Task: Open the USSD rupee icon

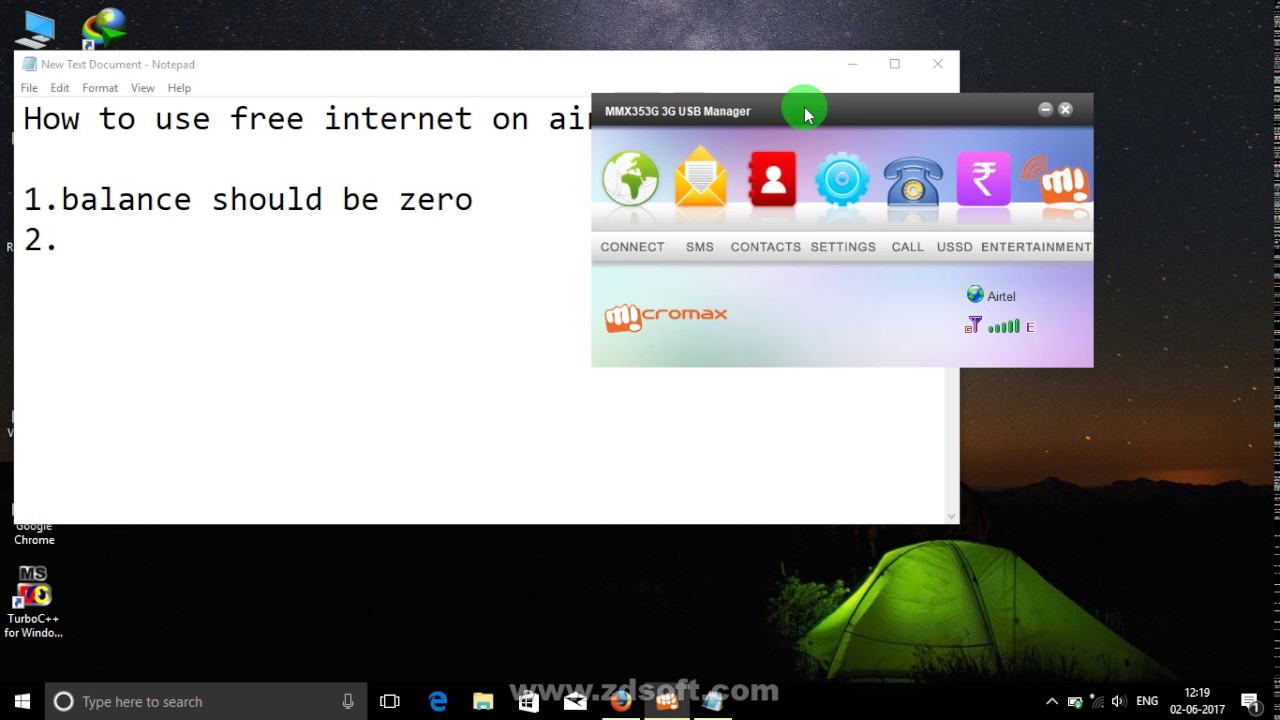Action: (983, 179)
